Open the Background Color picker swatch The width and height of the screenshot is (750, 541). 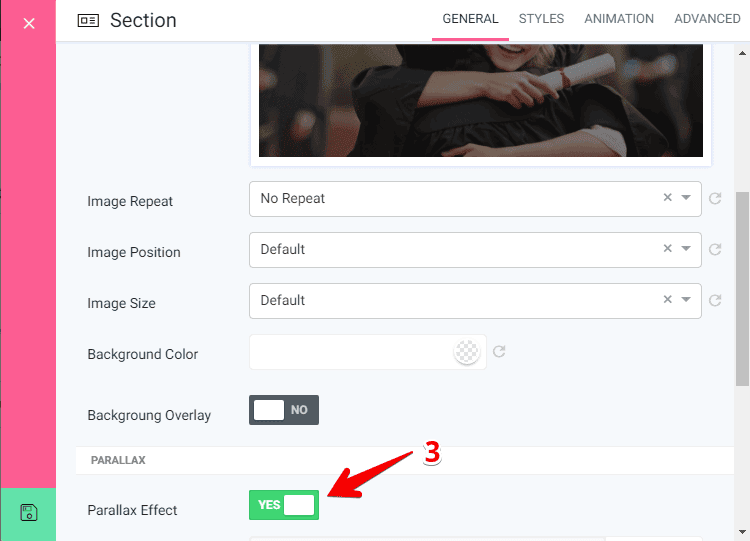click(466, 352)
